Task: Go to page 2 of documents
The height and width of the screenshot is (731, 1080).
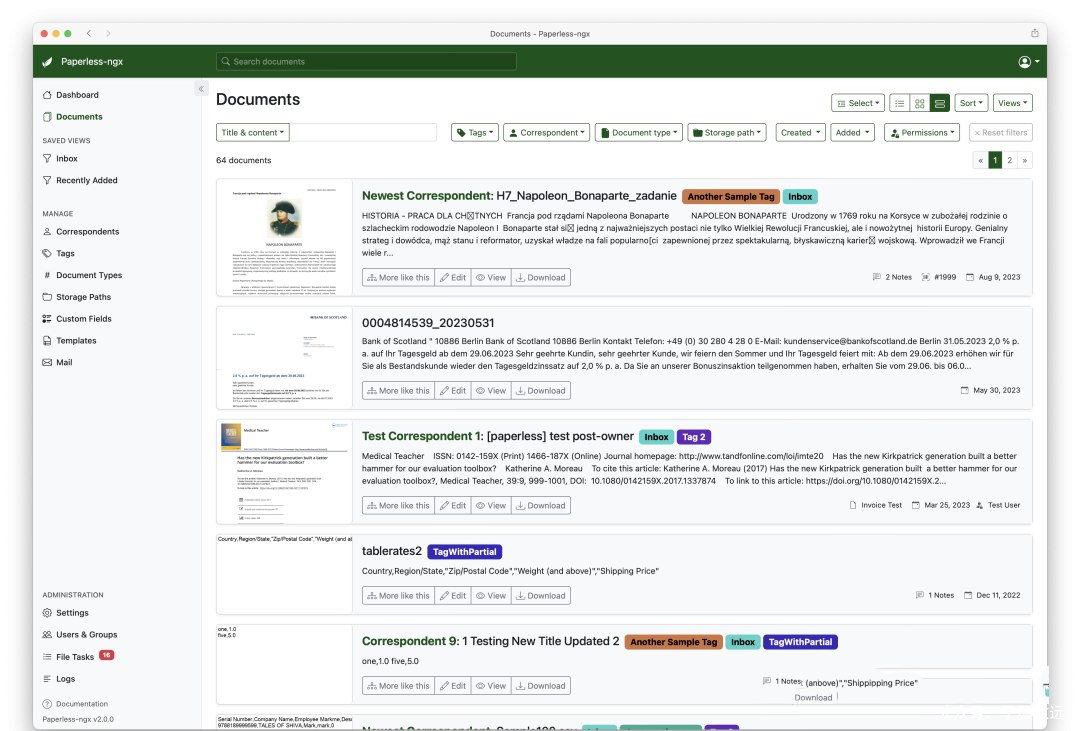Action: [1010, 161]
